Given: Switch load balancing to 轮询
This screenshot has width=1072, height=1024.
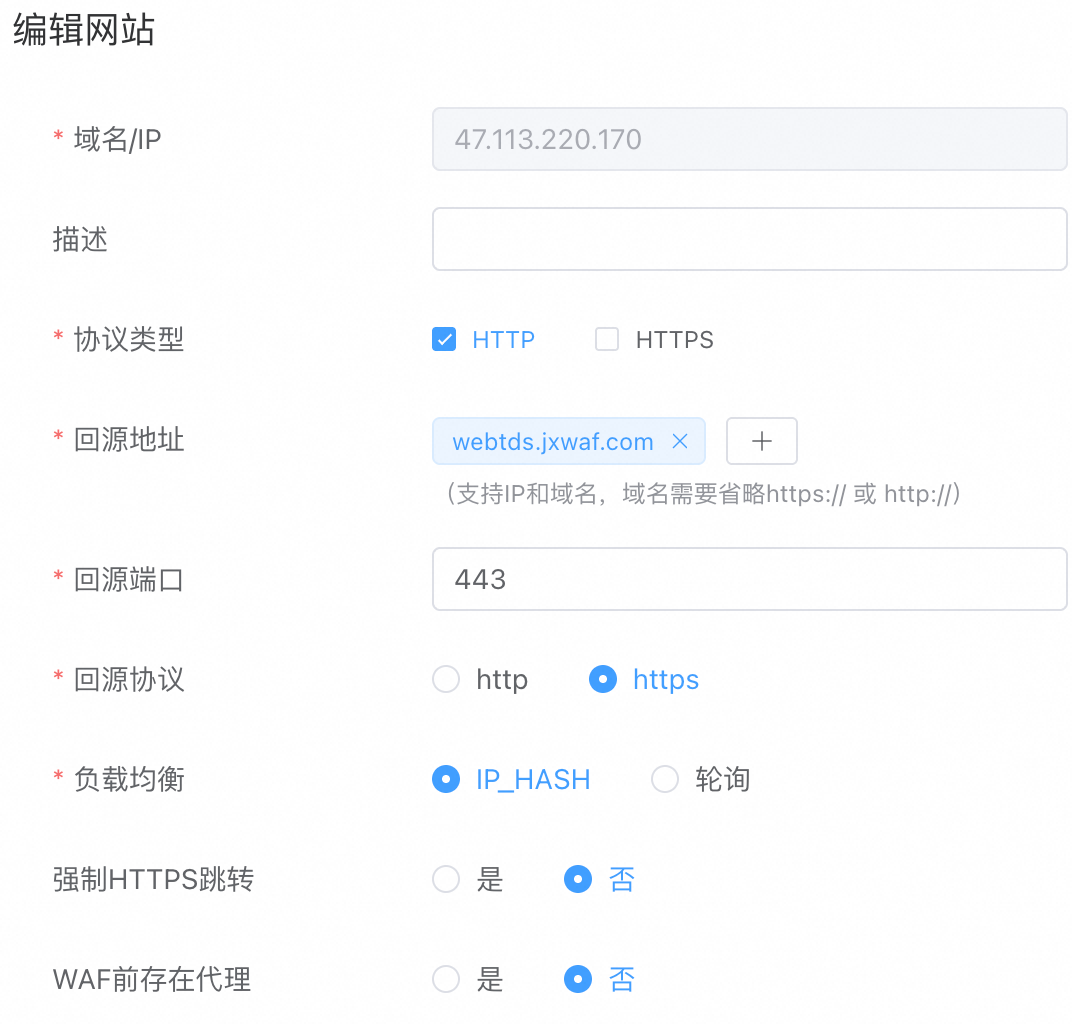Looking at the screenshot, I should (665, 779).
